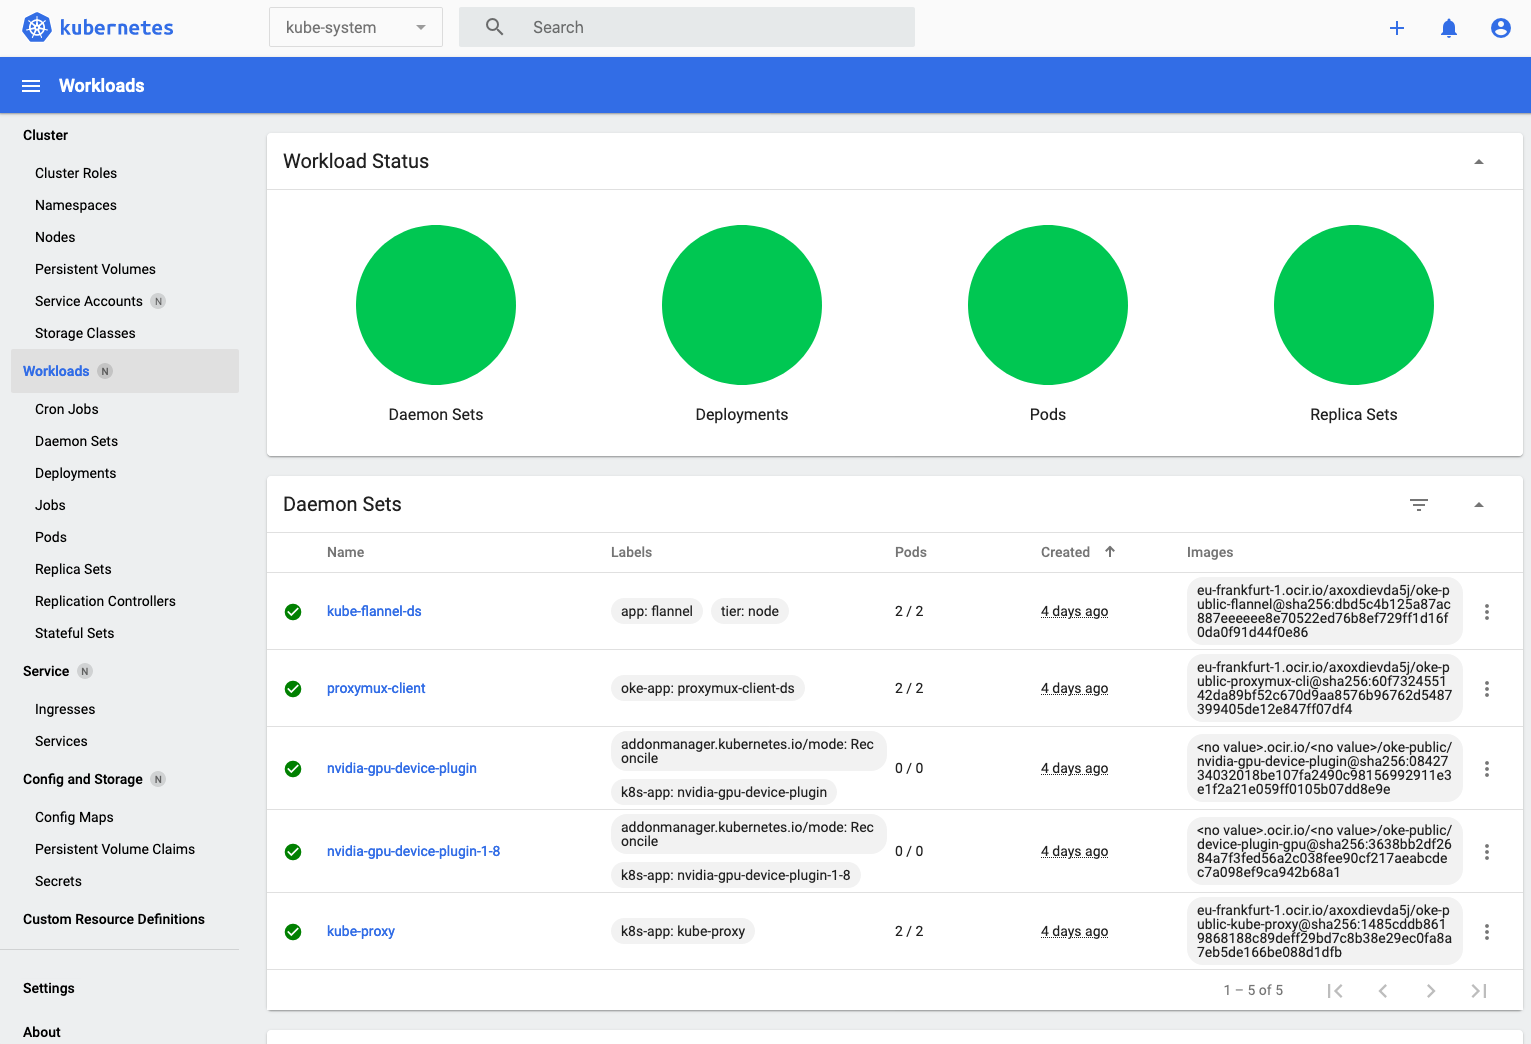The height and width of the screenshot is (1044, 1531).
Task: Click the search magnifier icon
Action: [495, 27]
